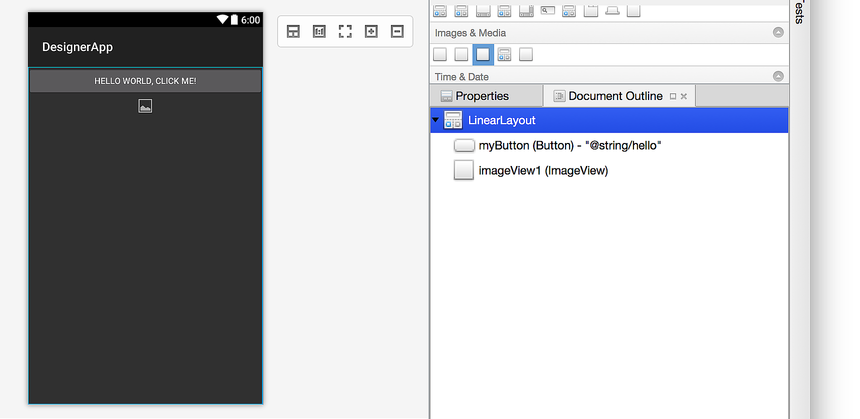Select the highlighted ImageView widget in Images & Media
This screenshot has width=860, height=419.
(x=483, y=54)
